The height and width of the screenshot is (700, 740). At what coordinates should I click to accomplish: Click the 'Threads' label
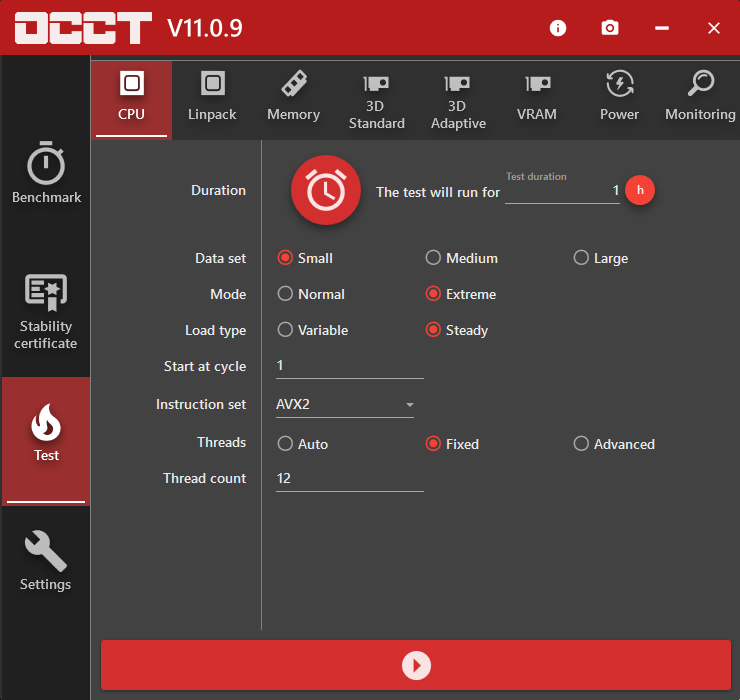pyautogui.click(x=221, y=442)
